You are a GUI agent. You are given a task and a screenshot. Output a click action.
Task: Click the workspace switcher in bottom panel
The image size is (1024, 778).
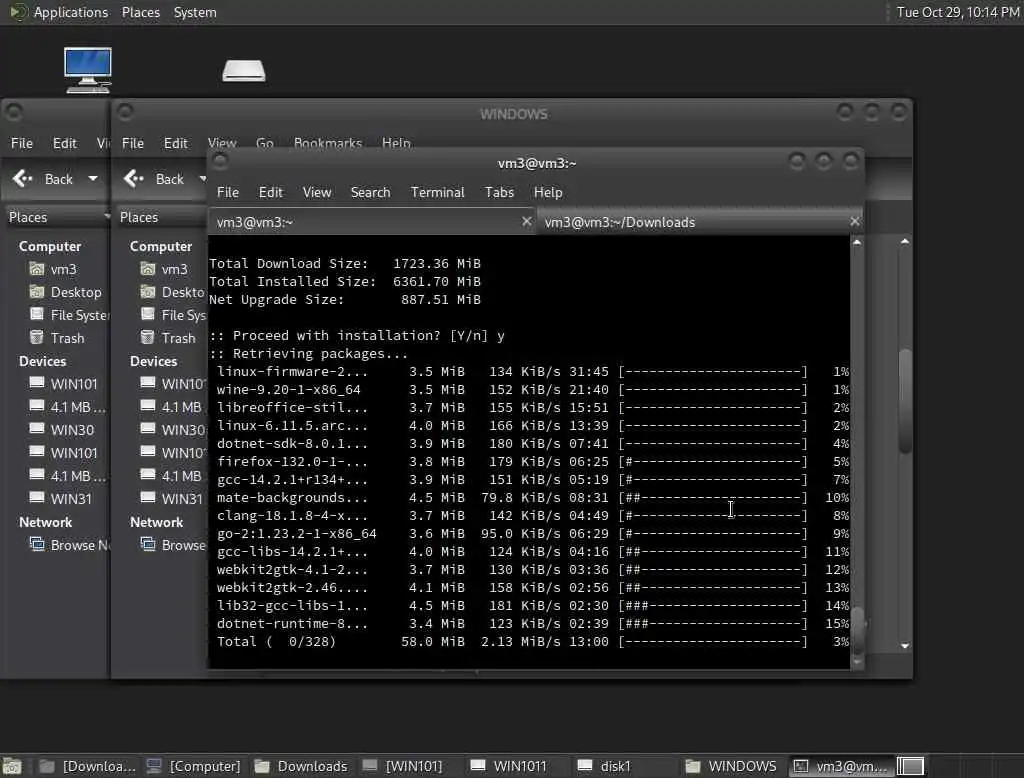tap(910, 766)
